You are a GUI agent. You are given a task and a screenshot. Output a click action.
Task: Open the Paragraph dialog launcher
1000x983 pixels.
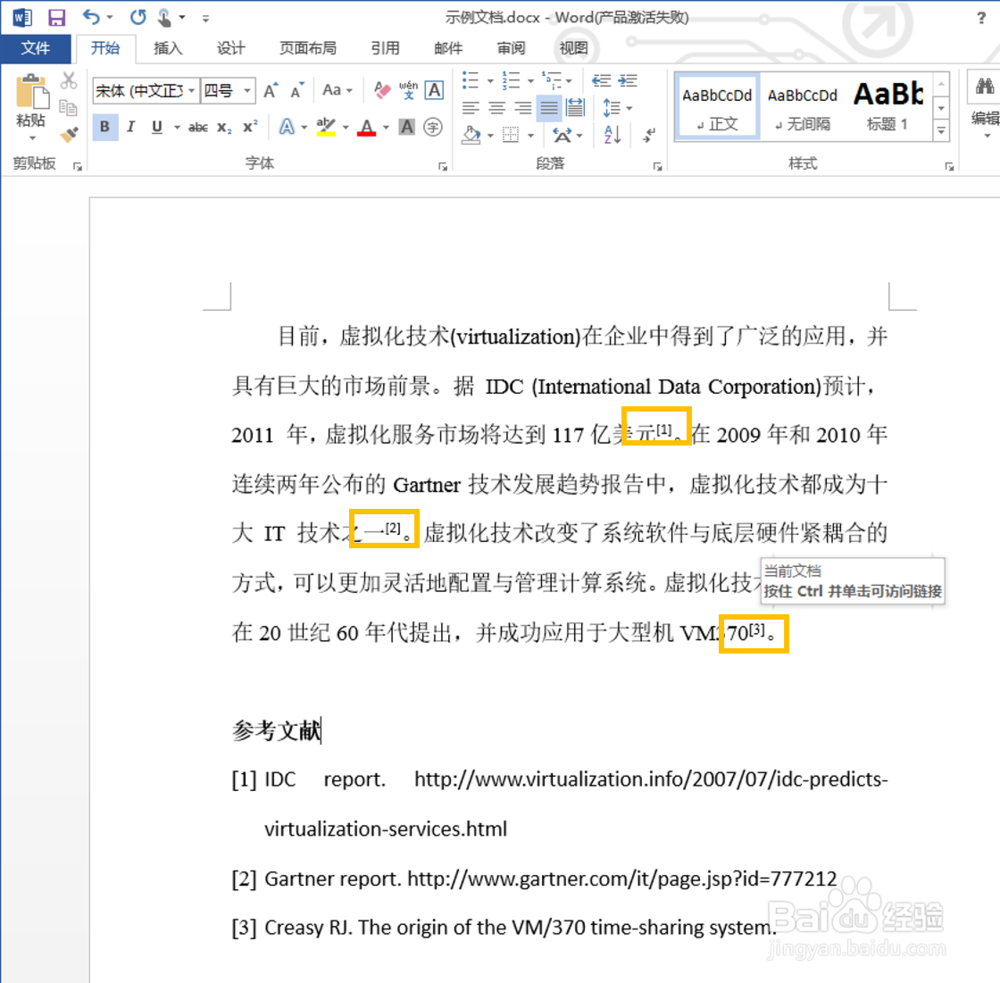[x=658, y=166]
